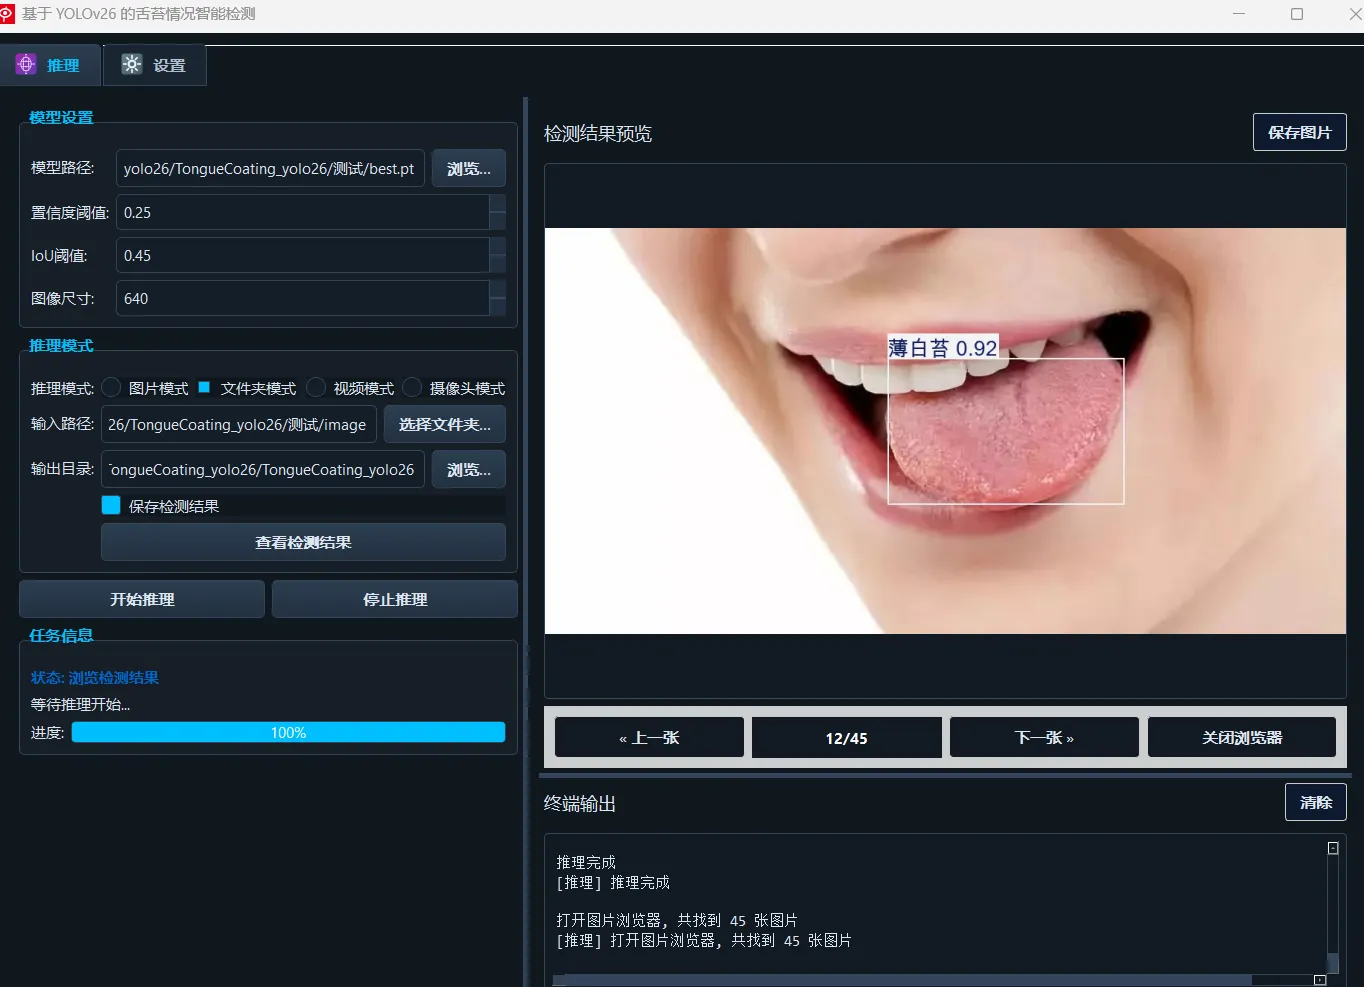Toggle the 保存检测结果 checkbox

pos(111,506)
